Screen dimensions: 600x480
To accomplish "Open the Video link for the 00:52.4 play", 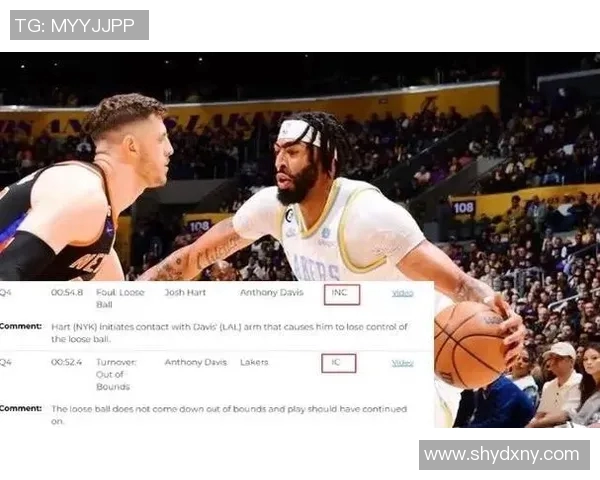I will pyautogui.click(x=403, y=363).
